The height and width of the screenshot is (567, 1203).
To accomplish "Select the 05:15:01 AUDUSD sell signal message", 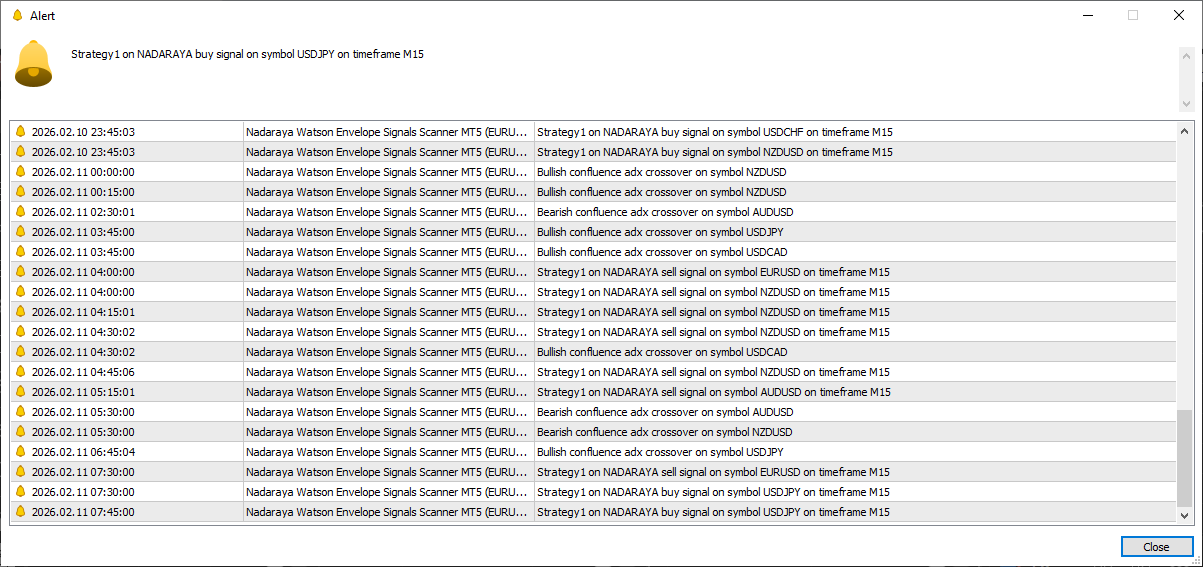I will (713, 392).
